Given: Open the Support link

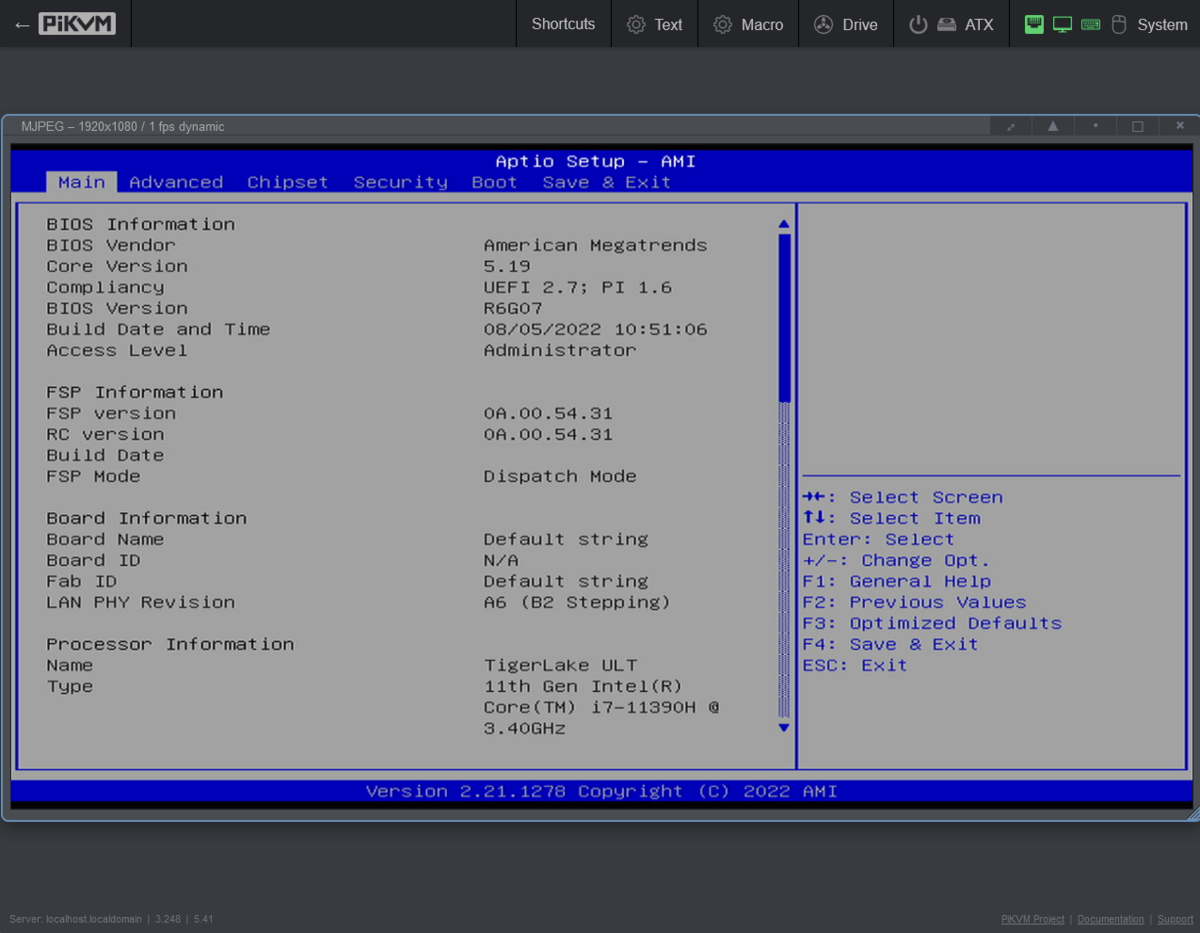Looking at the screenshot, I should pos(1175,919).
